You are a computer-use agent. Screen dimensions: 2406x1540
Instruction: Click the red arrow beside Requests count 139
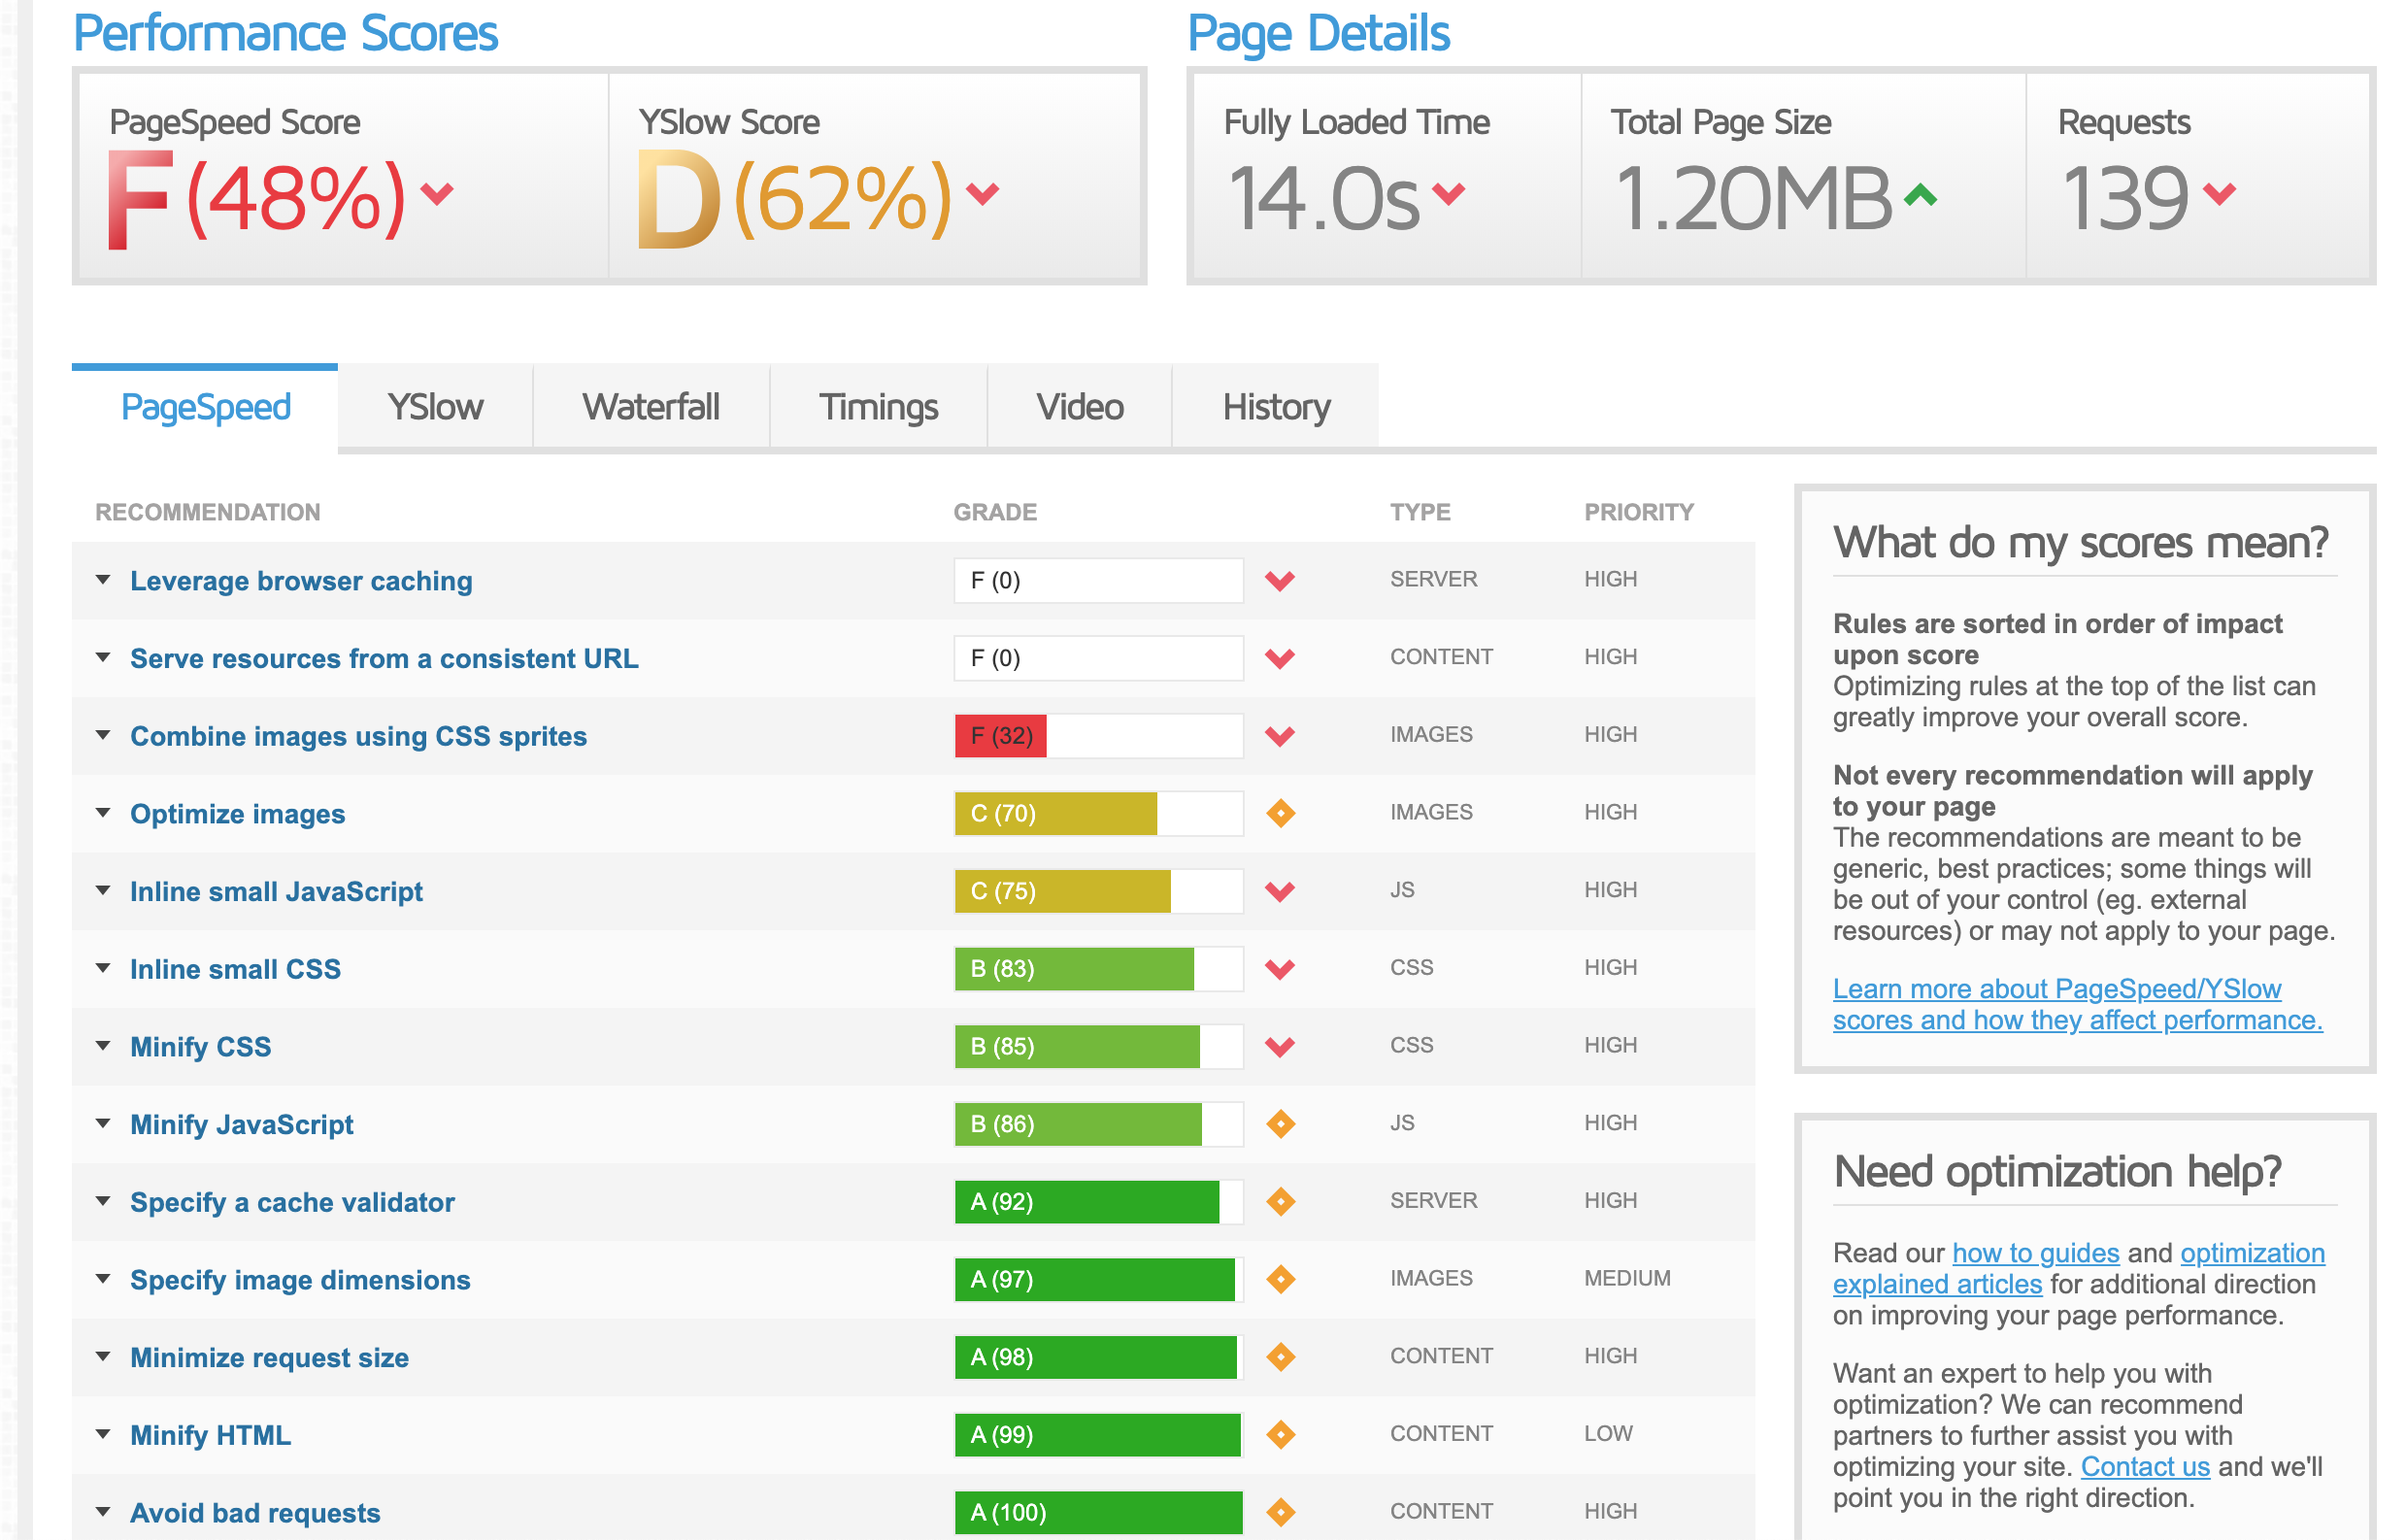(2219, 192)
